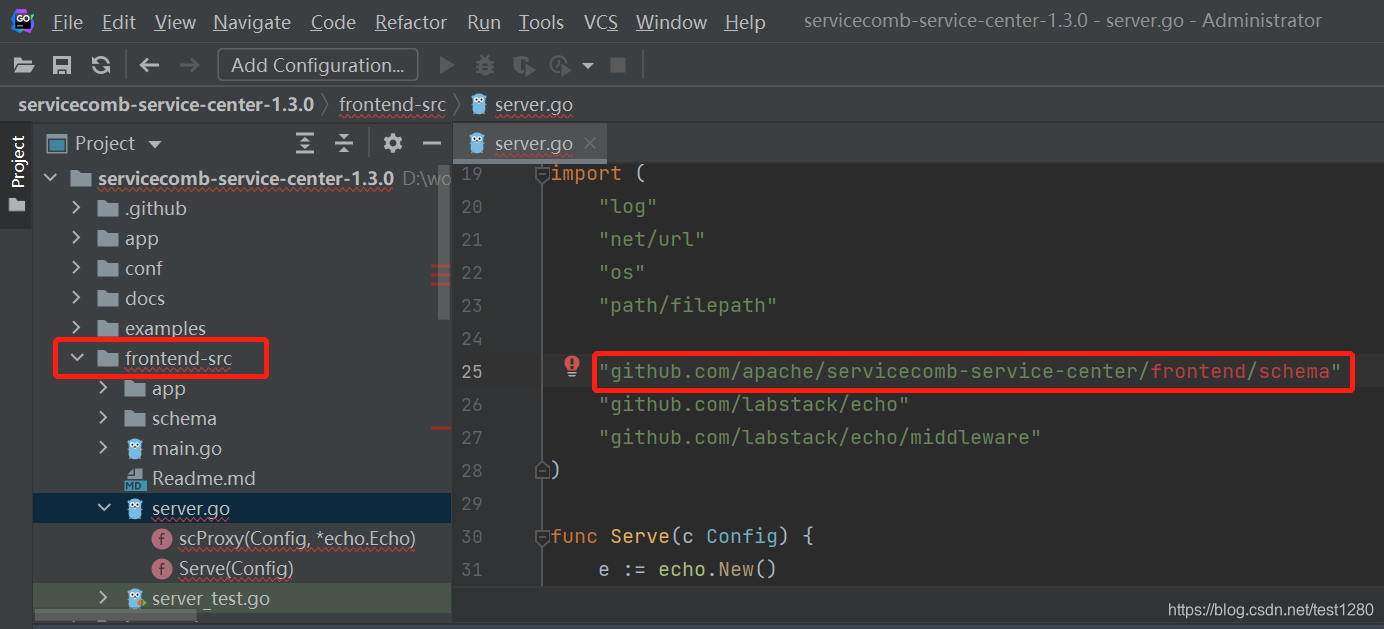Expand the conf folder arrow
Screen dimensions: 1384x629
(77, 268)
